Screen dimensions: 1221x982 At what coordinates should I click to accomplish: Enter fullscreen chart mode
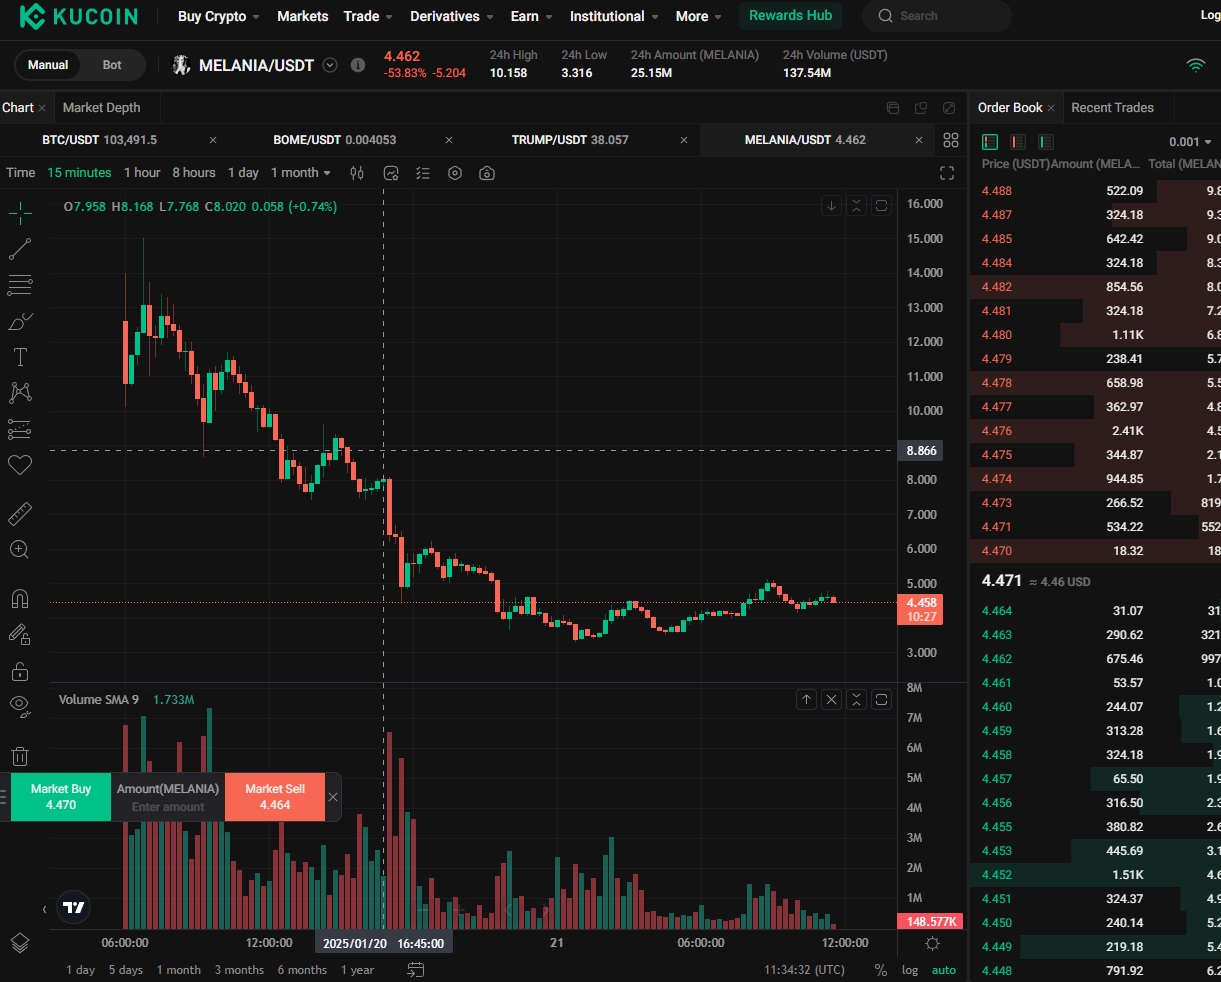tap(947, 173)
